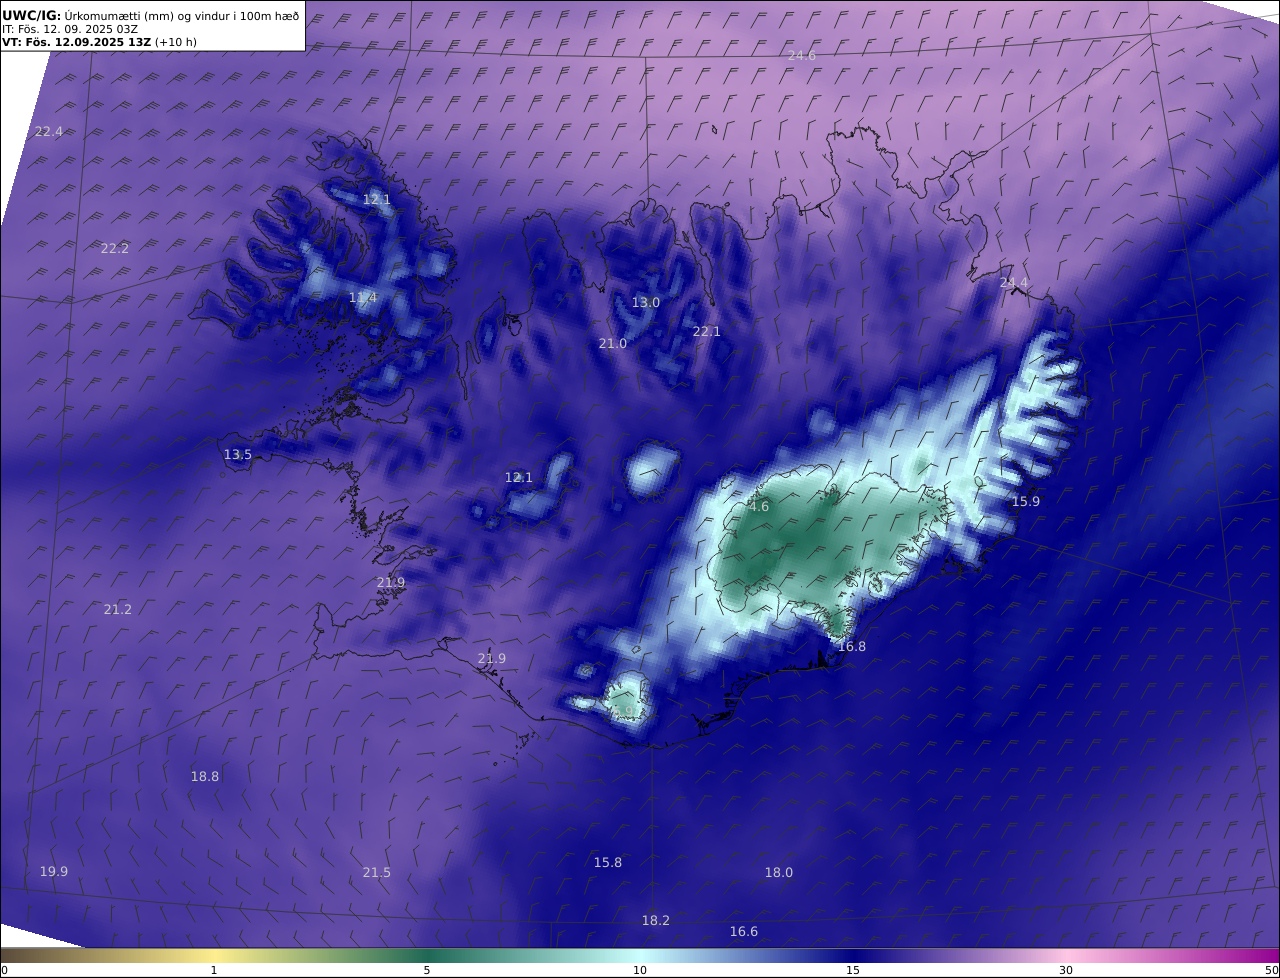Click the 11.4 value label
Screen dimensions: 1280x978
point(363,298)
